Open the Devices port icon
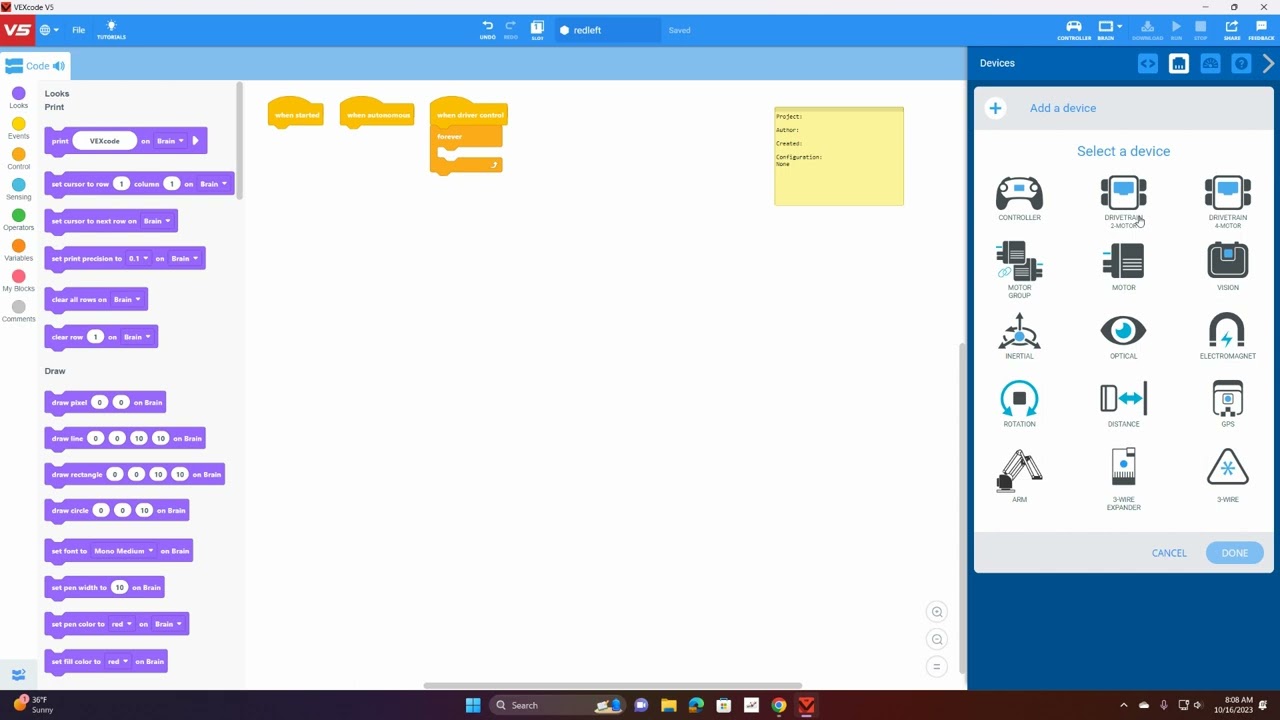 pyautogui.click(x=1179, y=64)
